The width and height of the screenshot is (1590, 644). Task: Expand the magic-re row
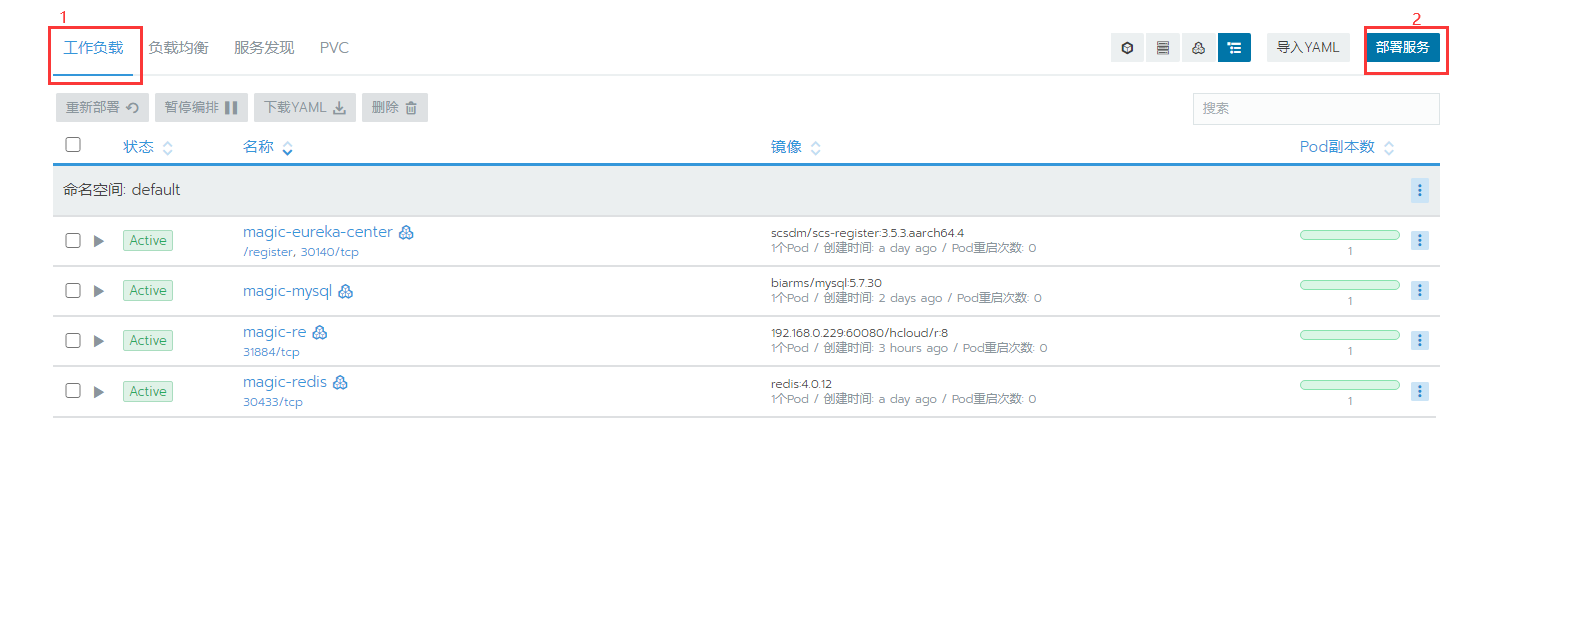(x=99, y=341)
